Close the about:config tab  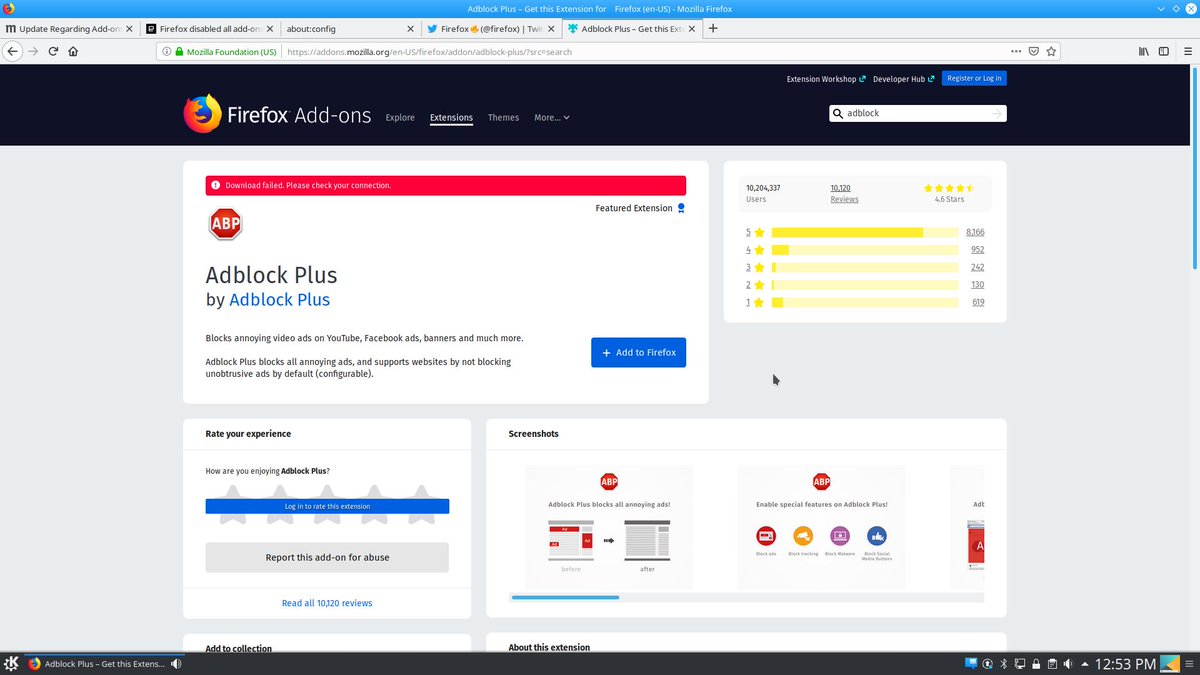point(410,29)
